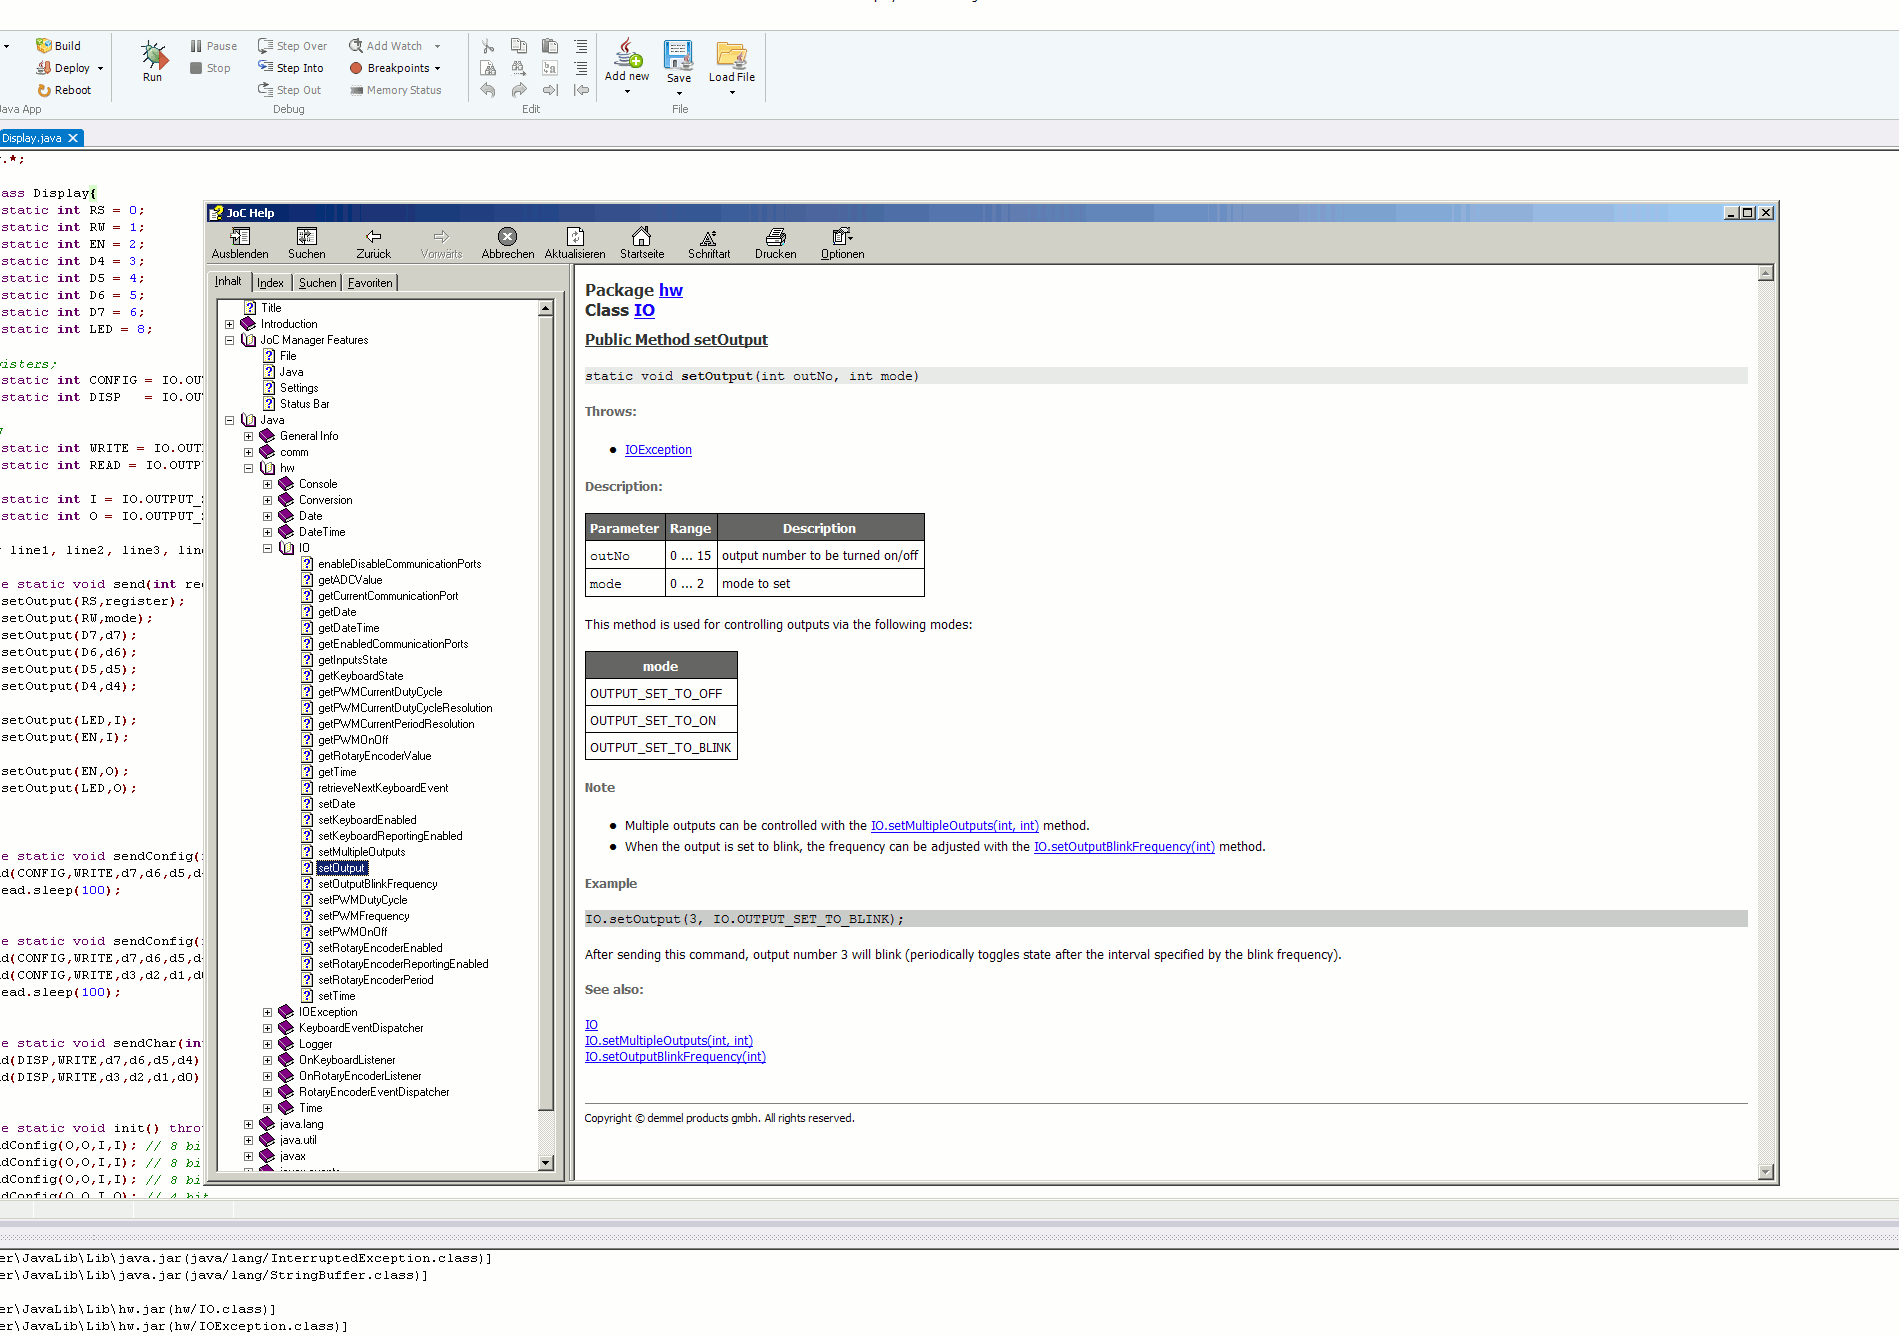Click help content scrollbar up arrow
The width and height of the screenshot is (1899, 1336).
pos(1766,273)
